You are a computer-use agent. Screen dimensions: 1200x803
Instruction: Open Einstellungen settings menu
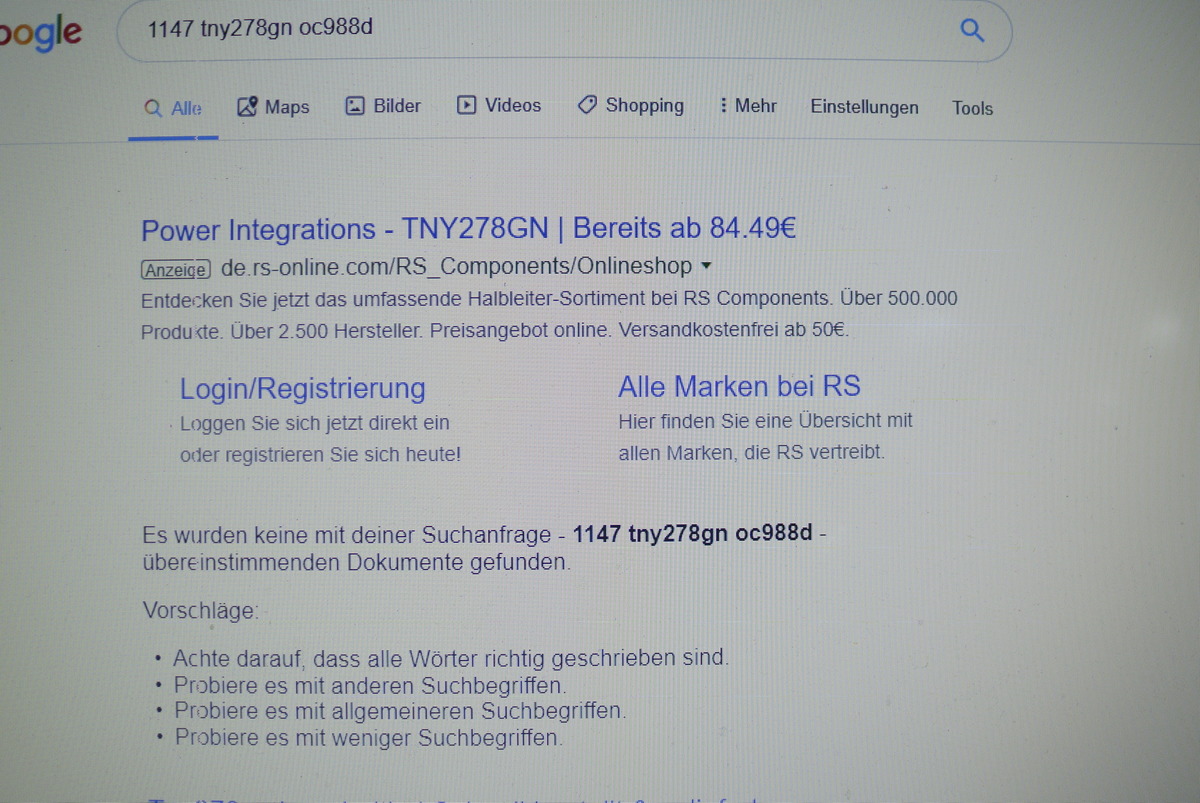pyautogui.click(x=864, y=107)
